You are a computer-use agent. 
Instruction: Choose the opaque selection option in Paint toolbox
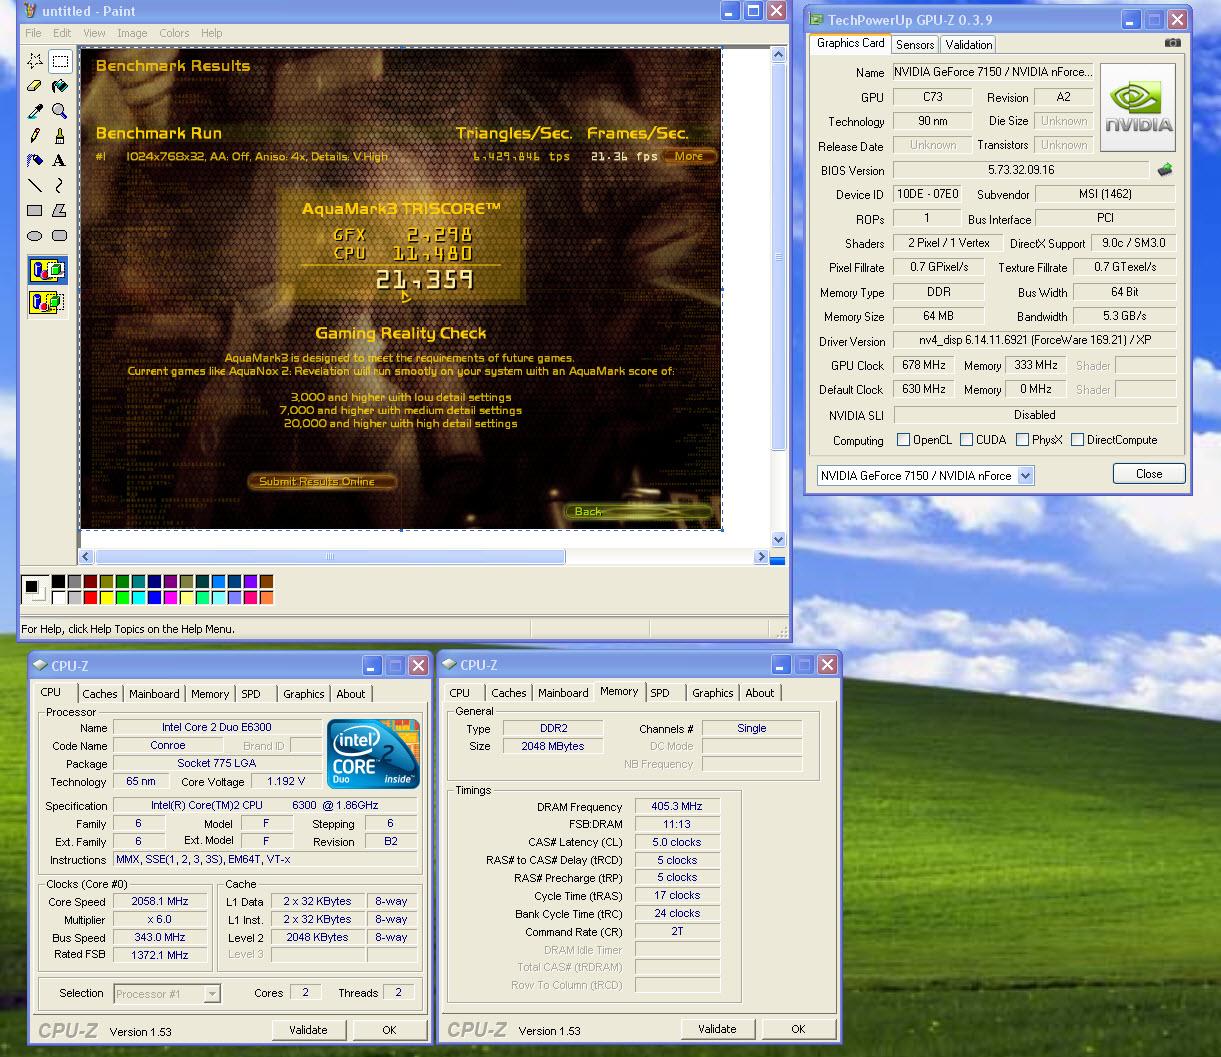(x=47, y=270)
